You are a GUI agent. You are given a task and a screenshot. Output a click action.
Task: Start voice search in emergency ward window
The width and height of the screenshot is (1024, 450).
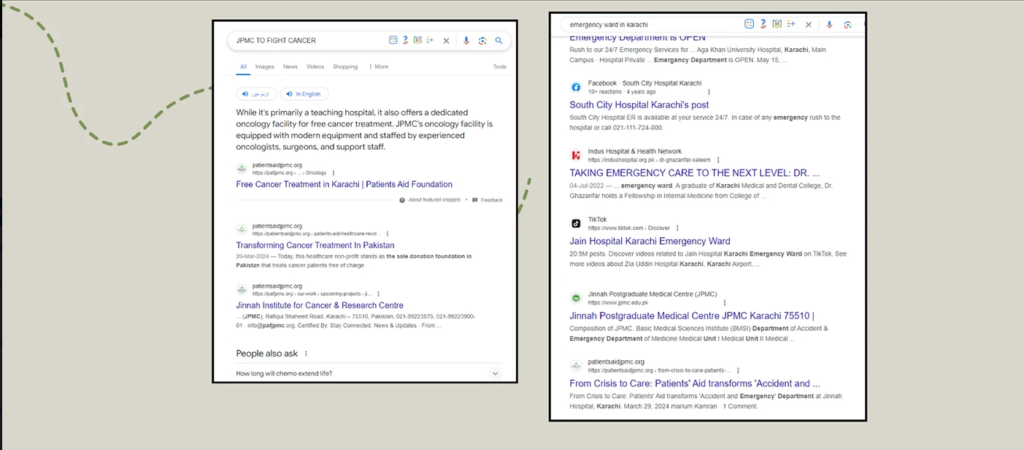click(829, 24)
